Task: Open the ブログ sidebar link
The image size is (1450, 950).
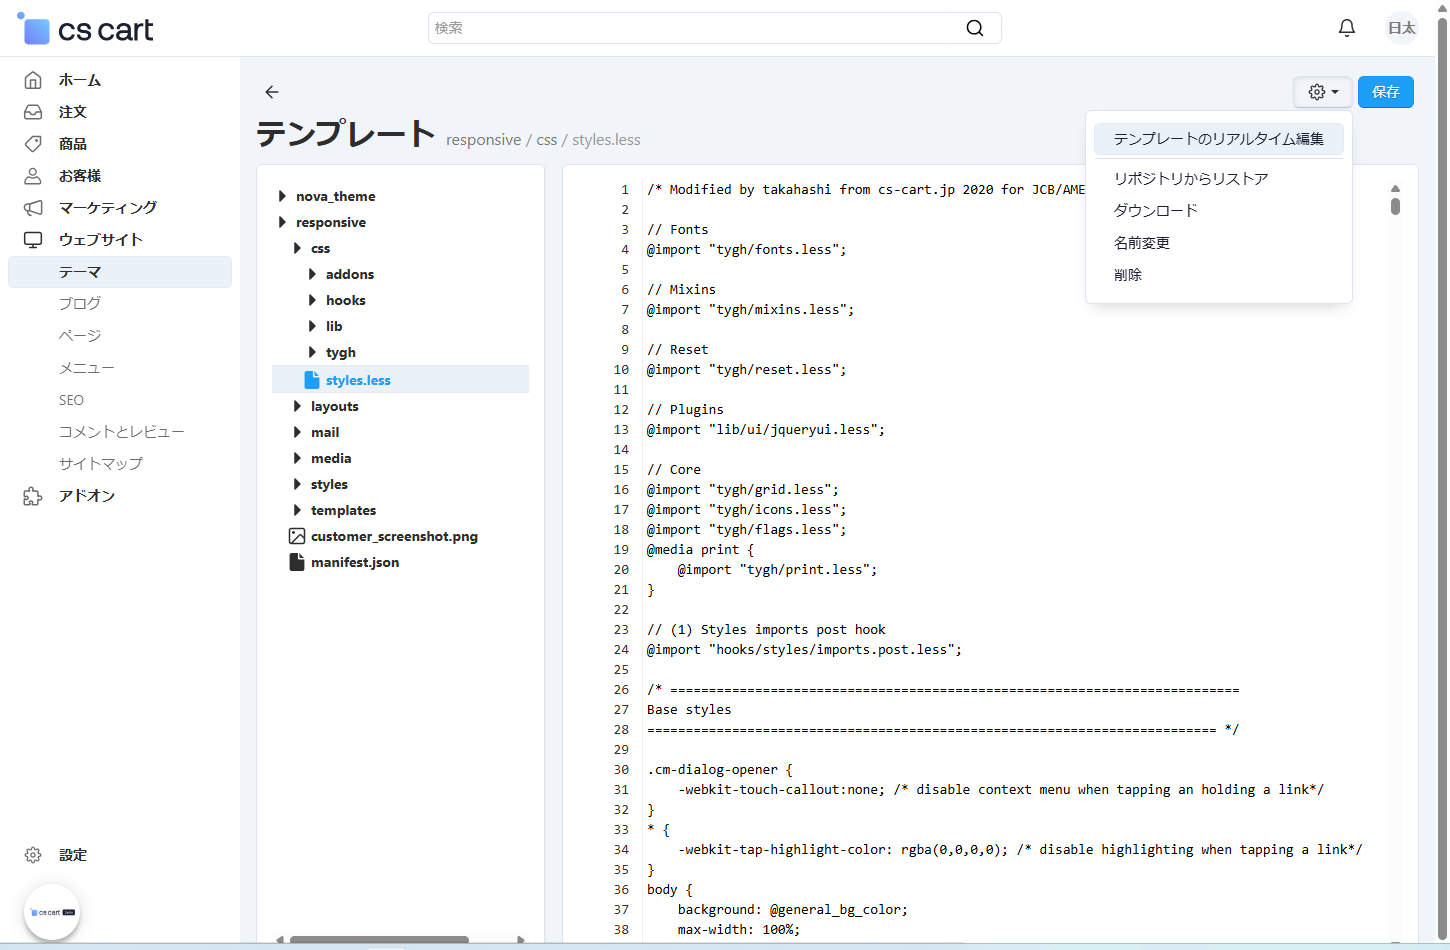Action: click(x=80, y=304)
